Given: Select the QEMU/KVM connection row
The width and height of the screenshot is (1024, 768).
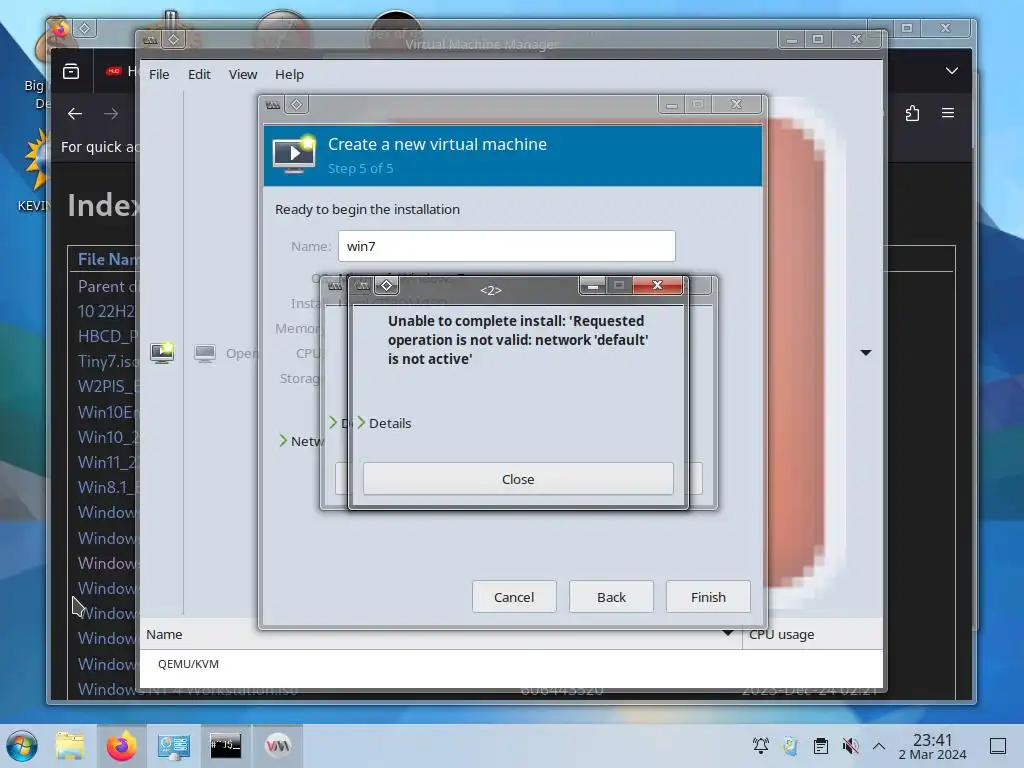Looking at the screenshot, I should pos(511,664).
